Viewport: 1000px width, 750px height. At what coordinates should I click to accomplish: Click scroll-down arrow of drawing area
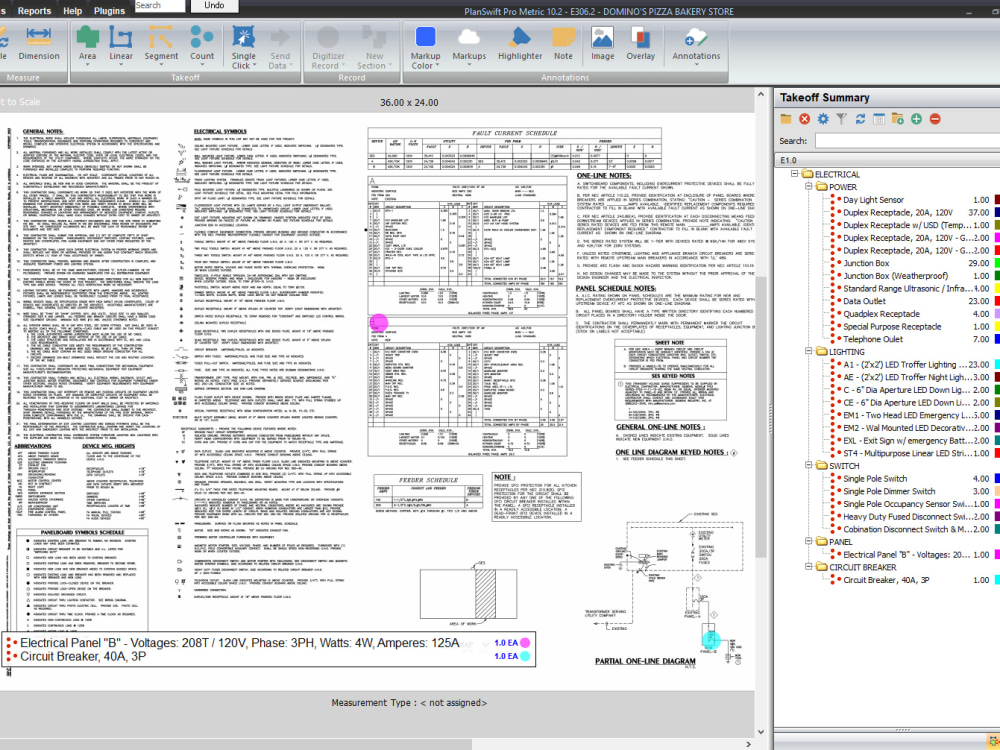tap(761, 732)
